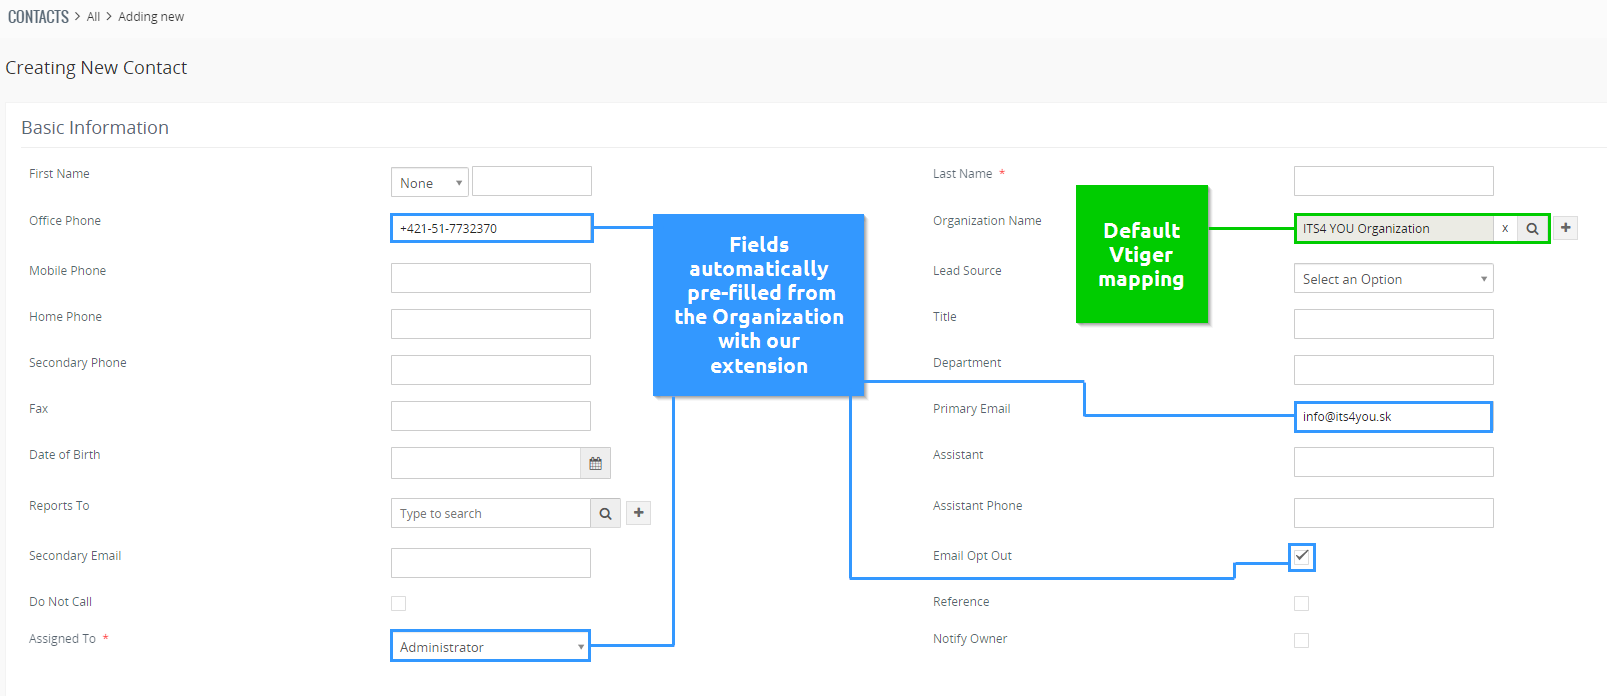Enable the Do Not Call checkbox
The height and width of the screenshot is (696, 1607).
pos(399,603)
